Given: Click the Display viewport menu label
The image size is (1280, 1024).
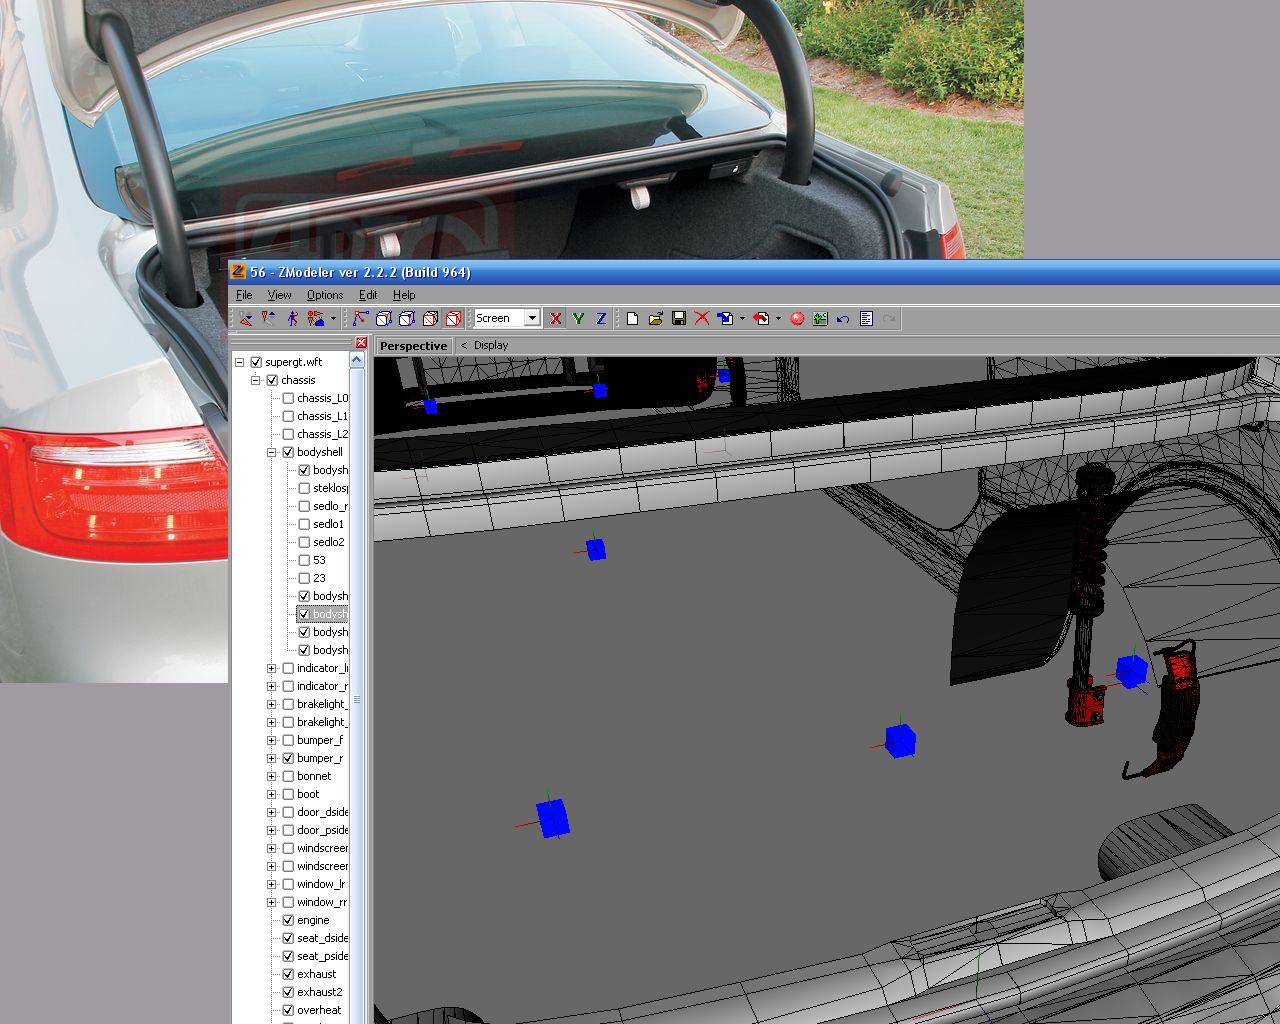Looking at the screenshot, I should [x=491, y=345].
